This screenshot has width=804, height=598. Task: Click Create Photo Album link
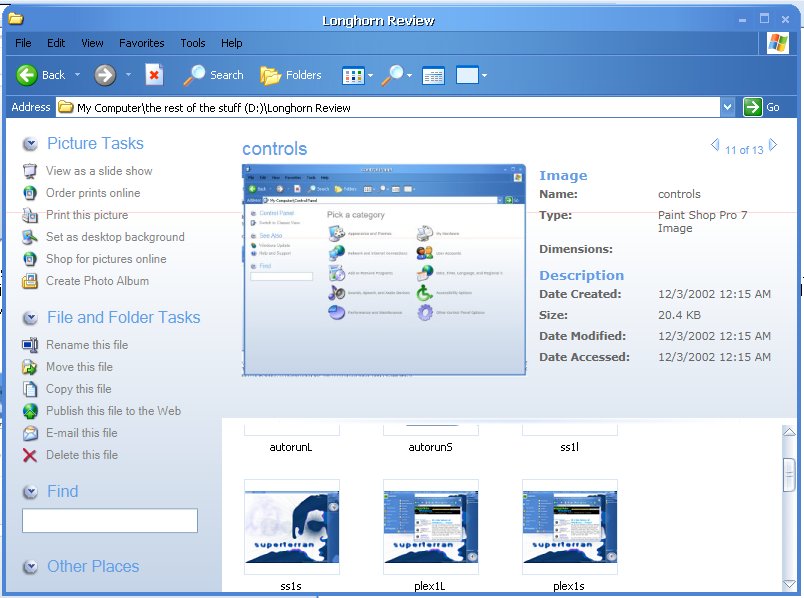(97, 281)
